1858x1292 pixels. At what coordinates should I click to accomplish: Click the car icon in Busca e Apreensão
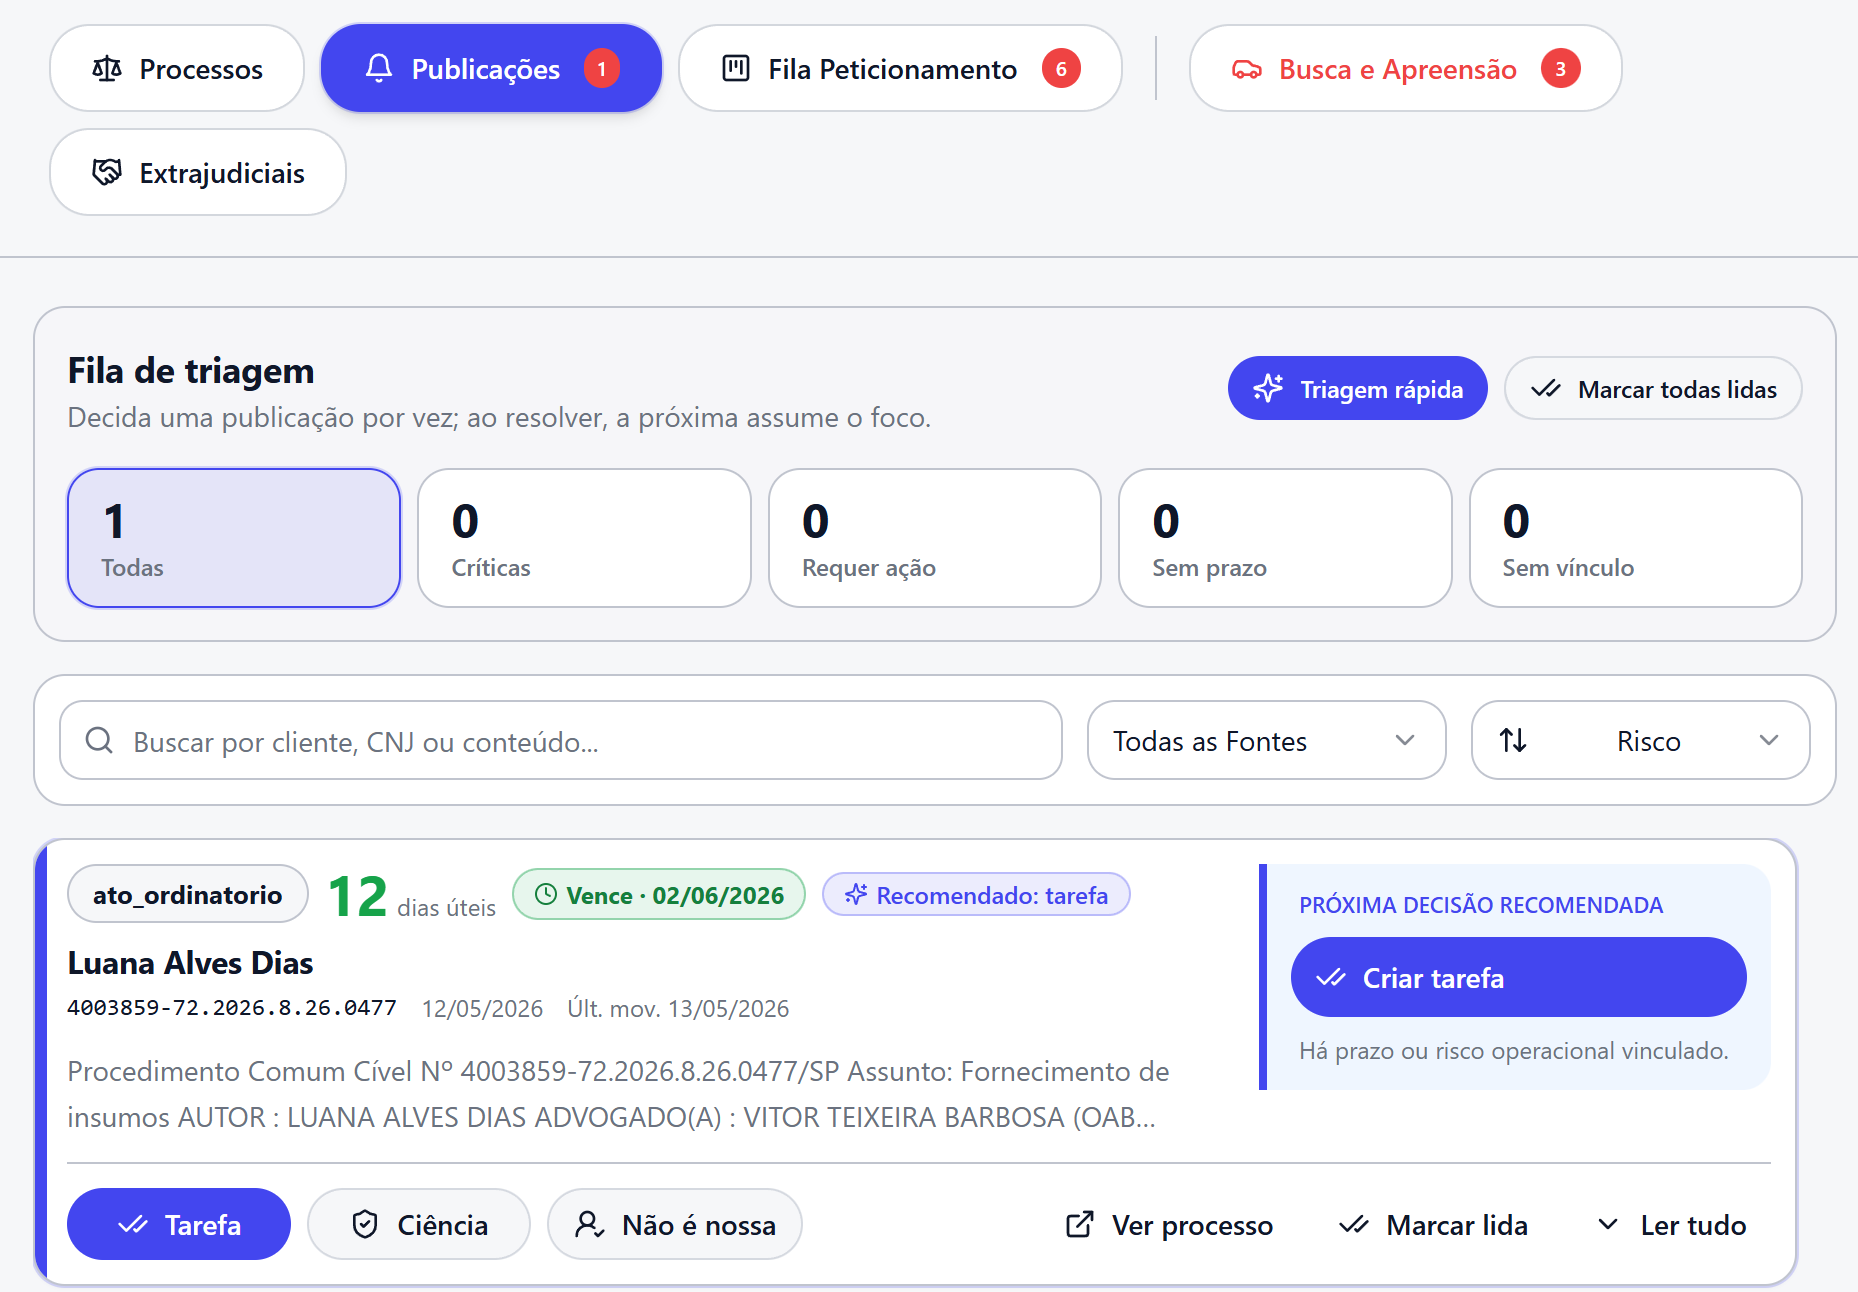coord(1246,69)
